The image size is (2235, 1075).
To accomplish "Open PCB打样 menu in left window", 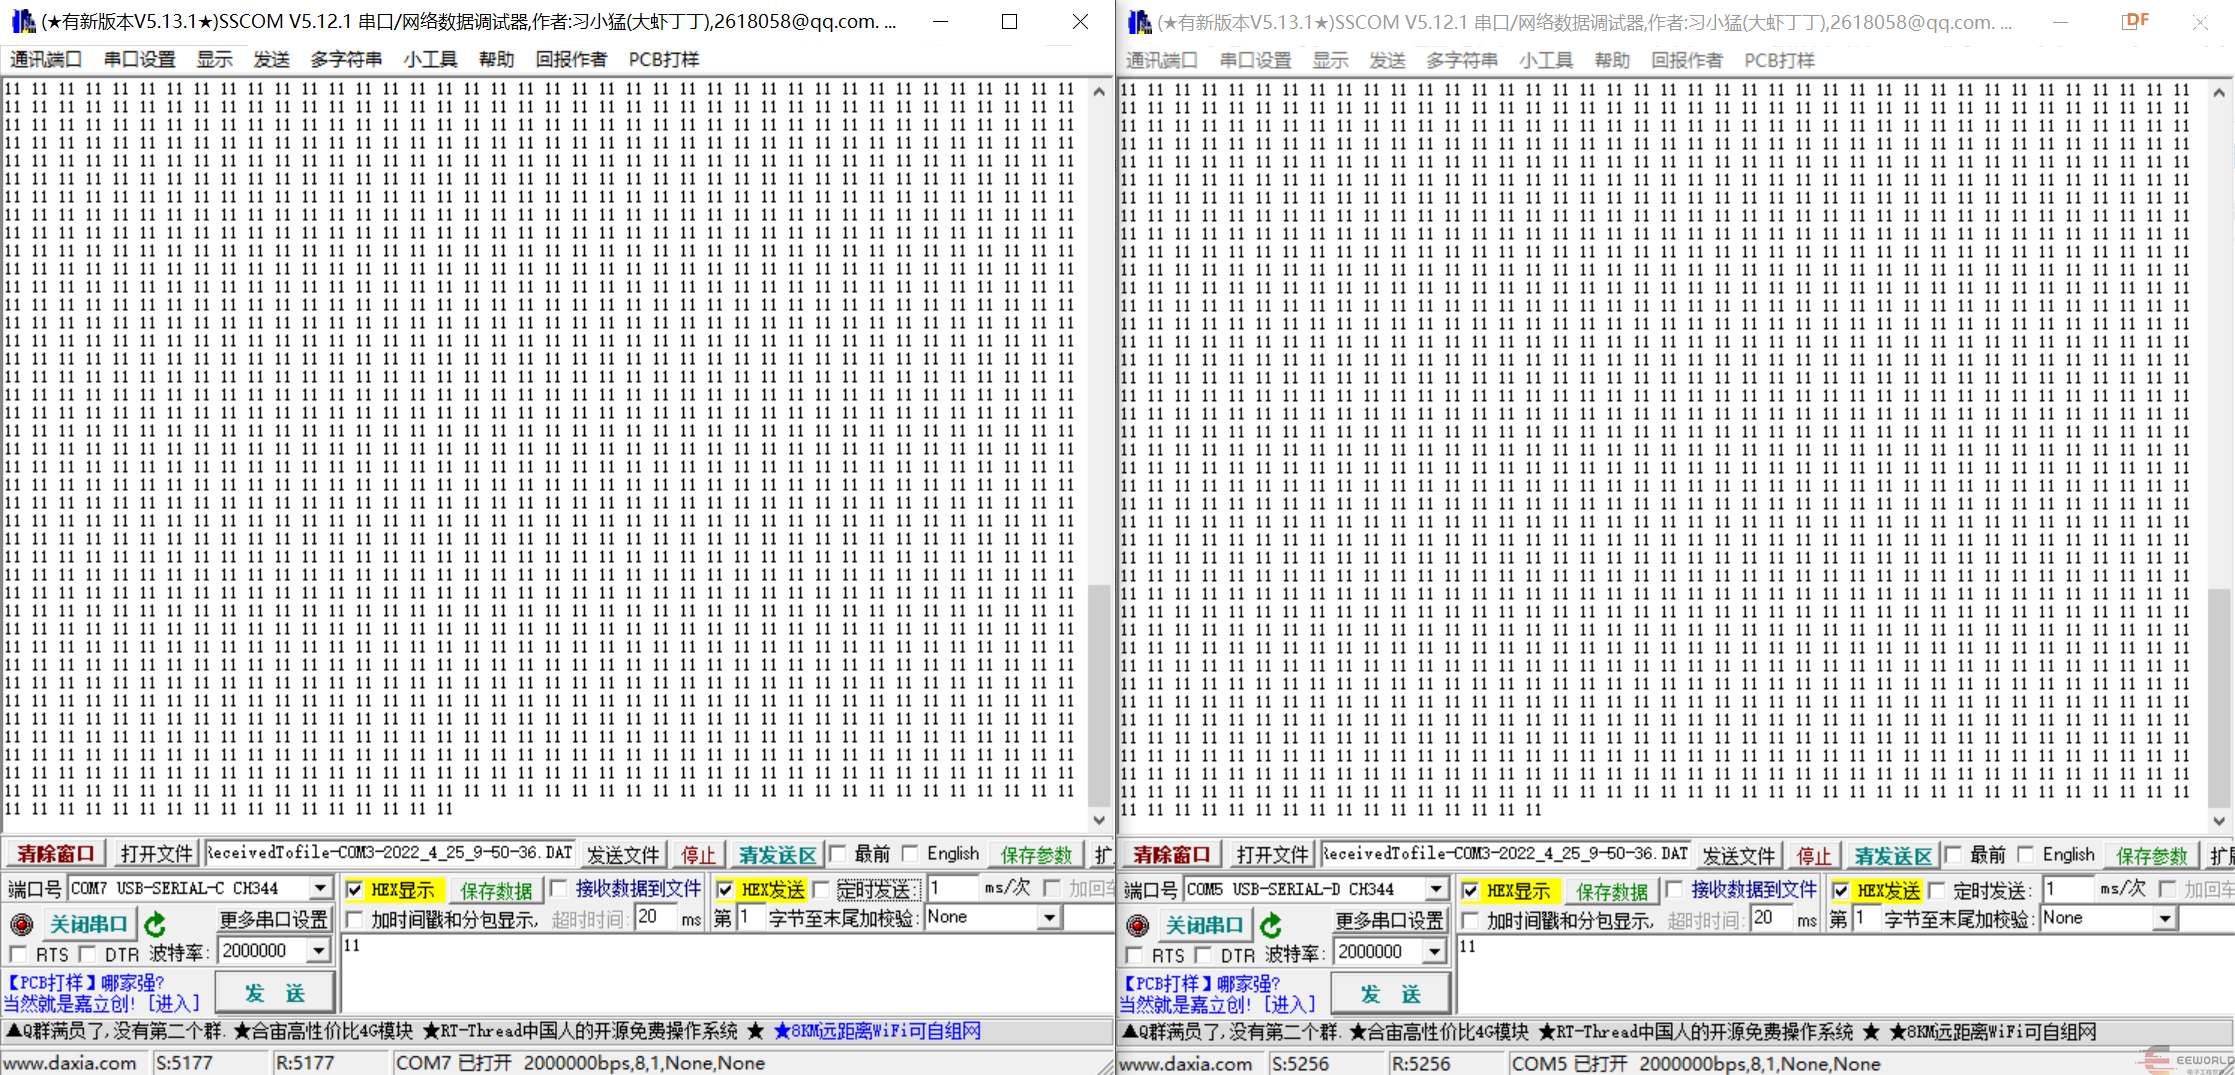I will click(x=664, y=59).
